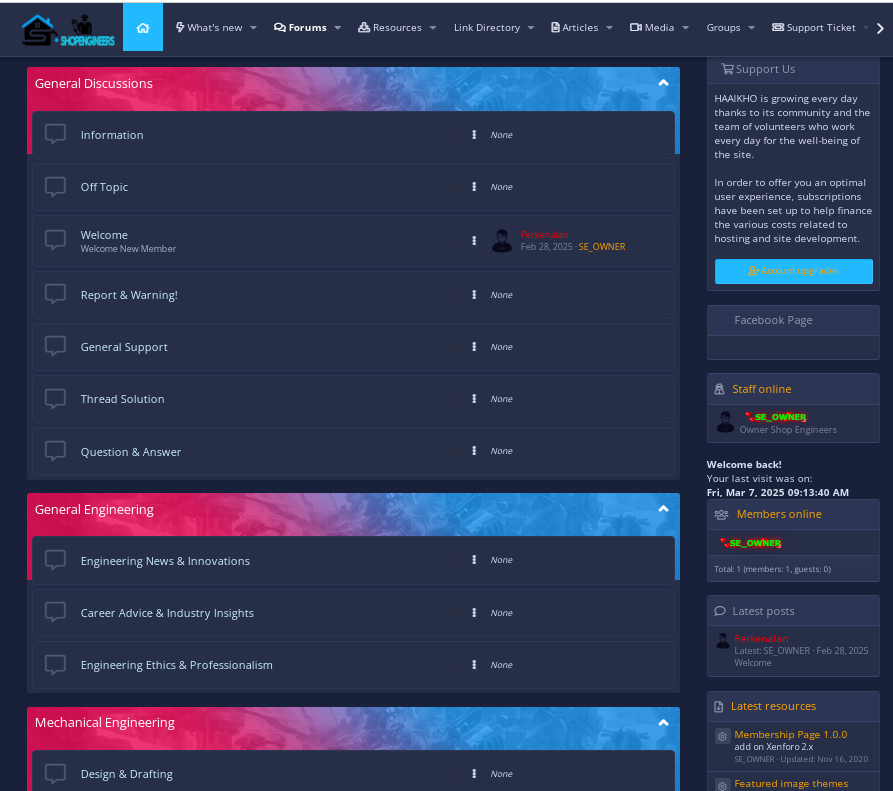Screen dimensions: 893x791
Task: Open the Thread Solution row three-dot menu
Action: tap(474, 399)
